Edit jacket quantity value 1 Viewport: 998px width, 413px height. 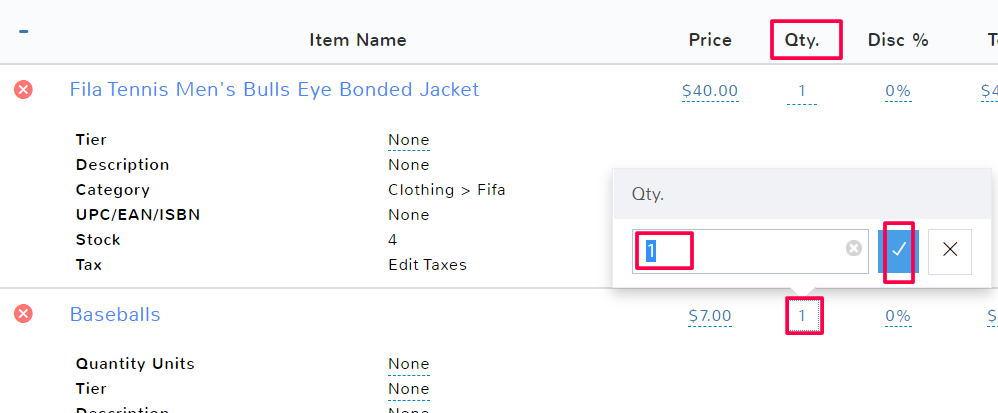(x=802, y=92)
